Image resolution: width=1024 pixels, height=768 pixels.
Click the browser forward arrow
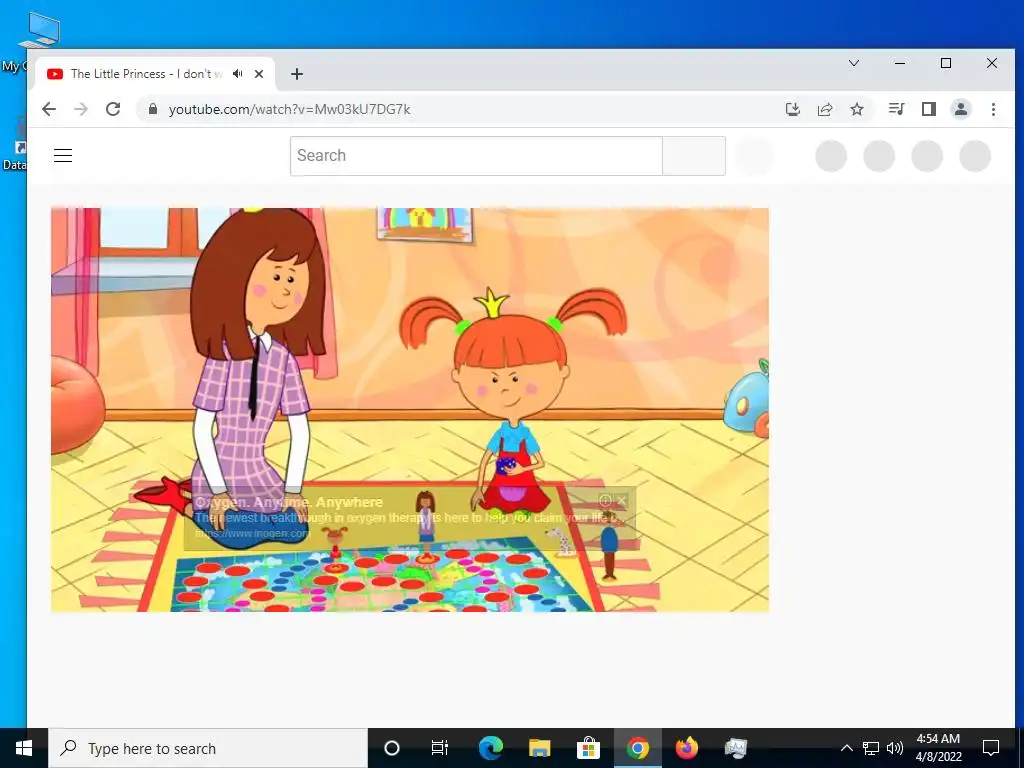[81, 109]
